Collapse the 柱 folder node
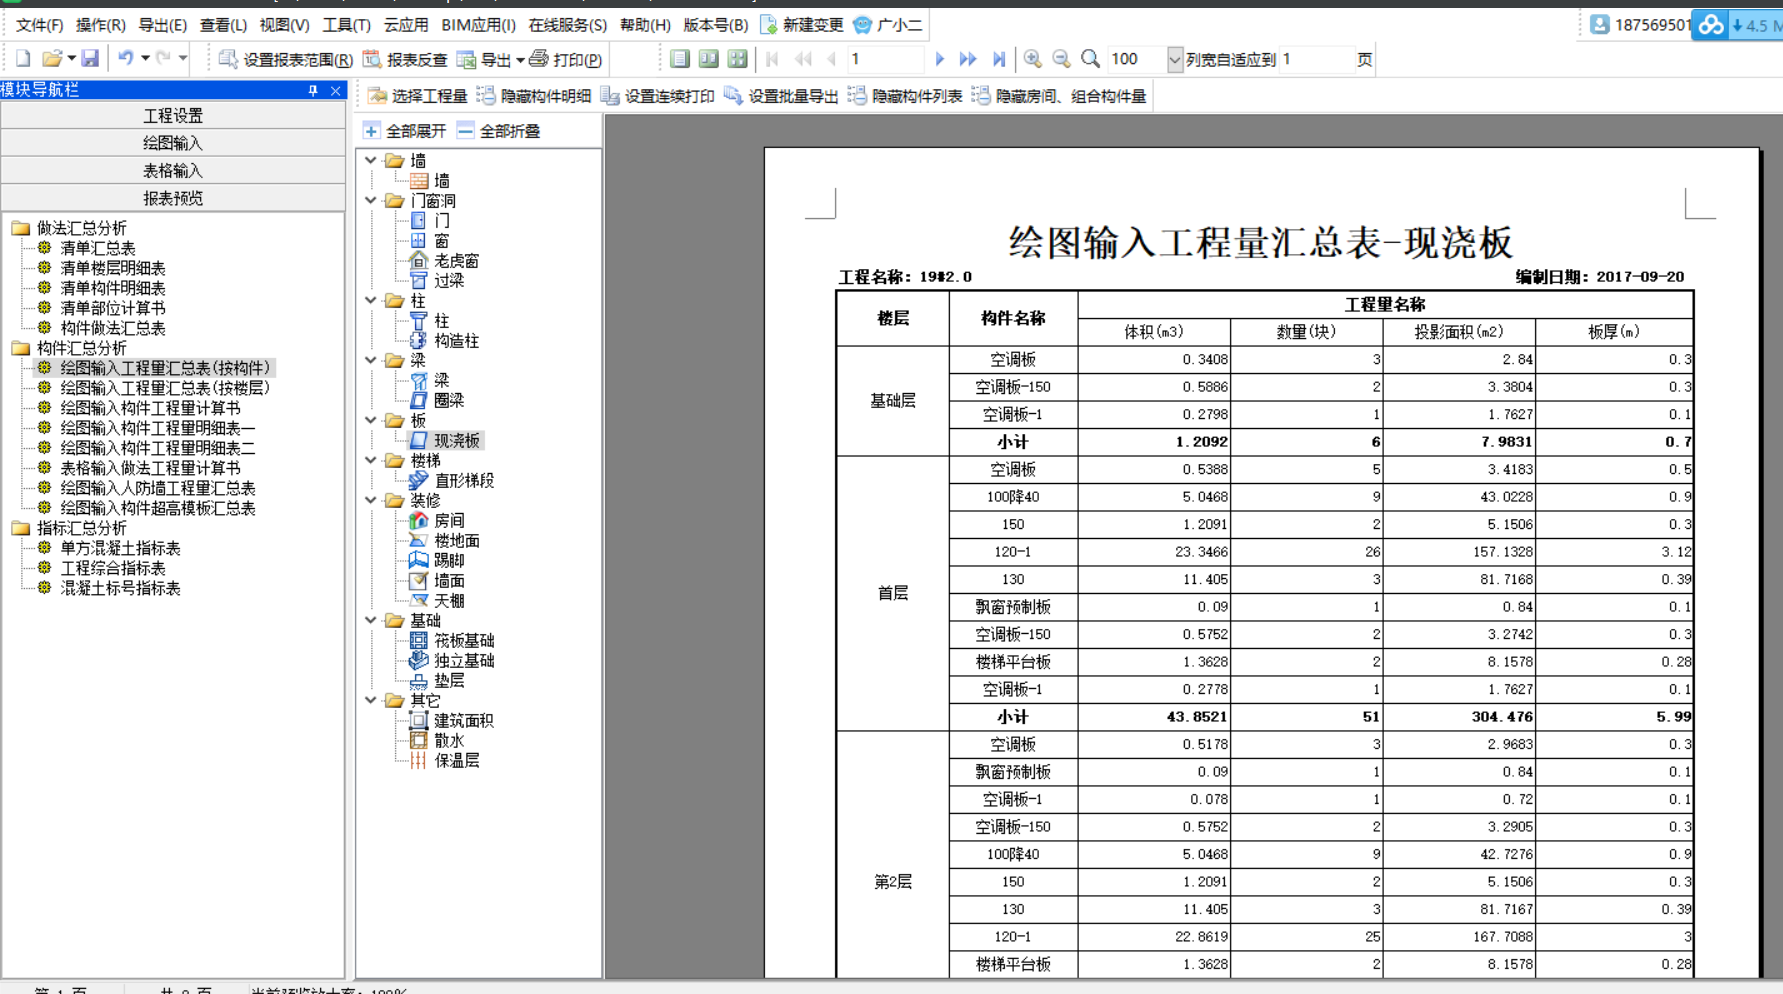1783x994 pixels. (371, 300)
